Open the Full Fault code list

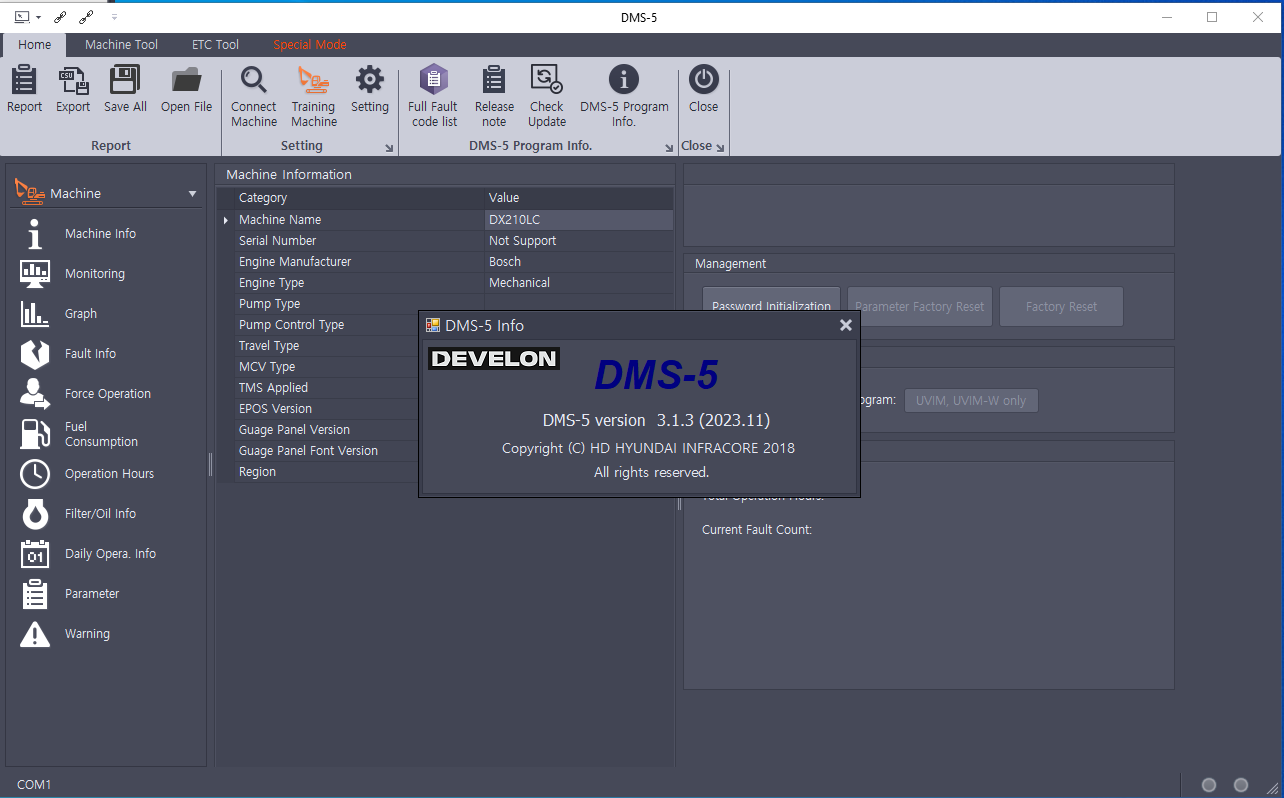click(433, 97)
